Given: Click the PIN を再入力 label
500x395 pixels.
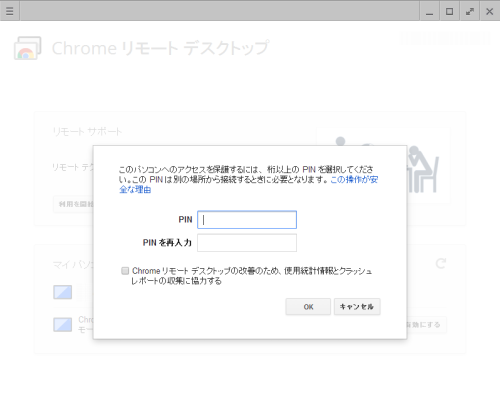Looking at the screenshot, I should pos(167,243).
